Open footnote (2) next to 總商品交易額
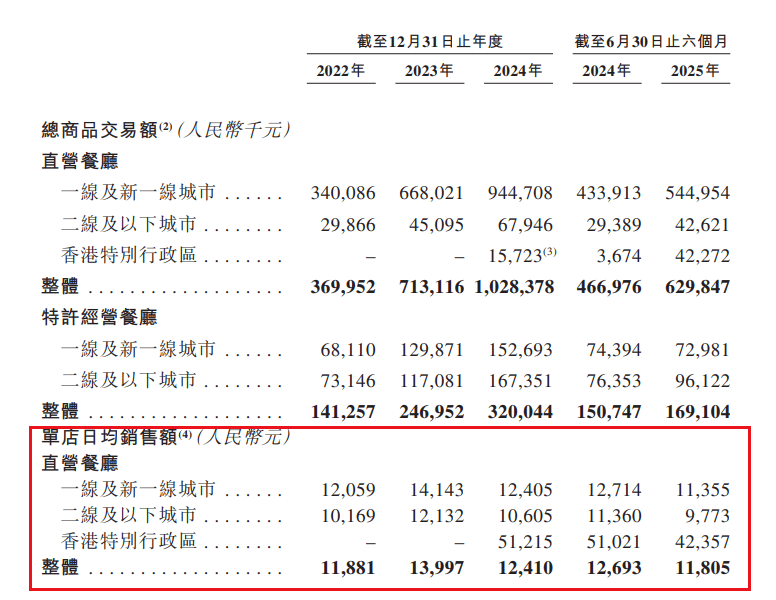The height and width of the screenshot is (600, 776). tap(167, 125)
